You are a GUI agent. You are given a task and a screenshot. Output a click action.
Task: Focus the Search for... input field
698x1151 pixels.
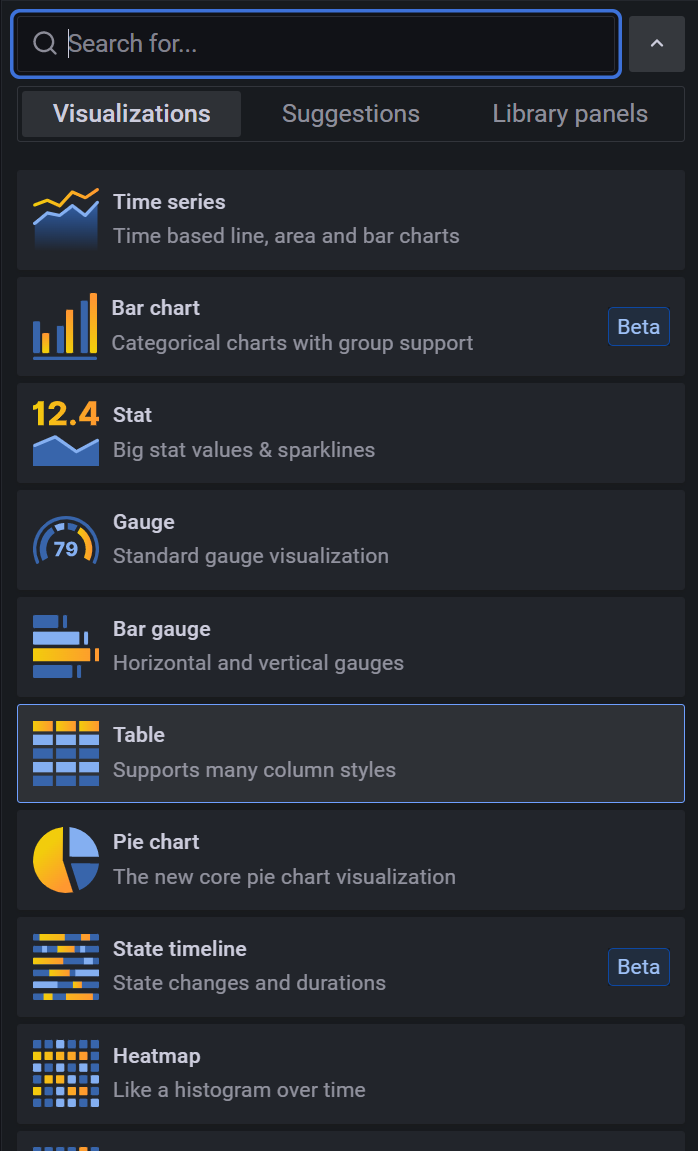click(x=316, y=43)
